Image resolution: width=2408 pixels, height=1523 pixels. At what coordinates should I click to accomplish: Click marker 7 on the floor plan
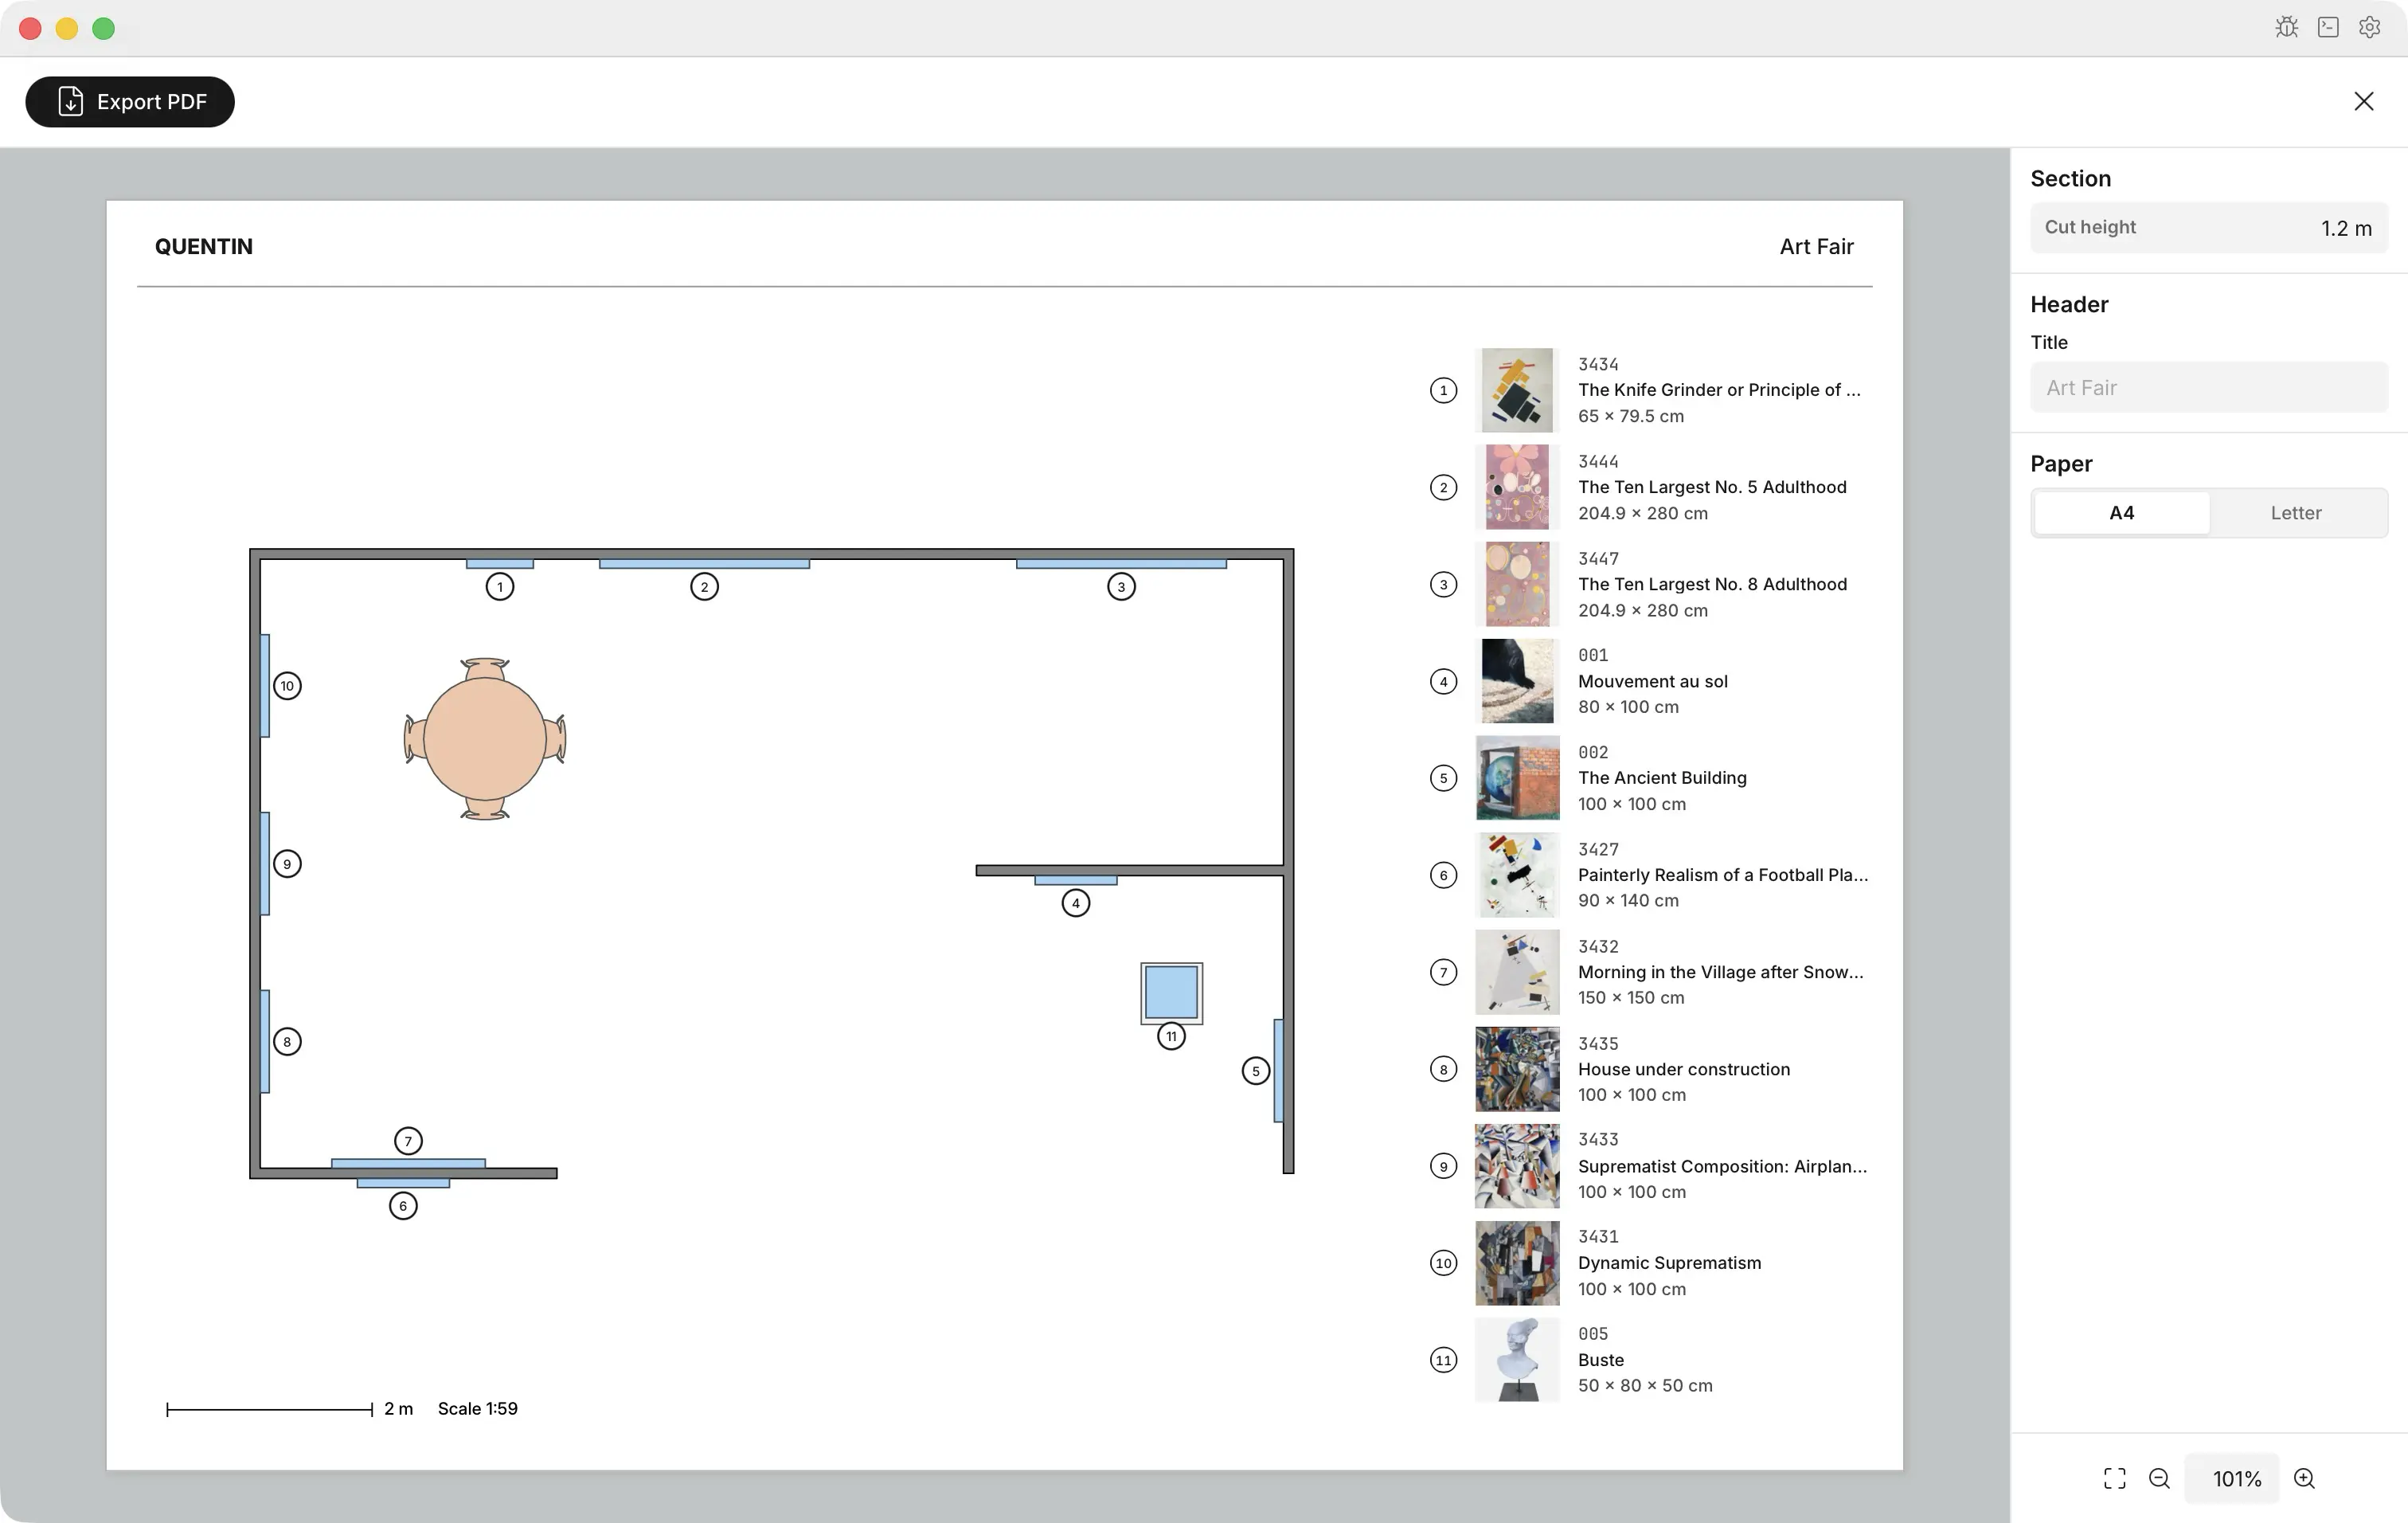408,1141
